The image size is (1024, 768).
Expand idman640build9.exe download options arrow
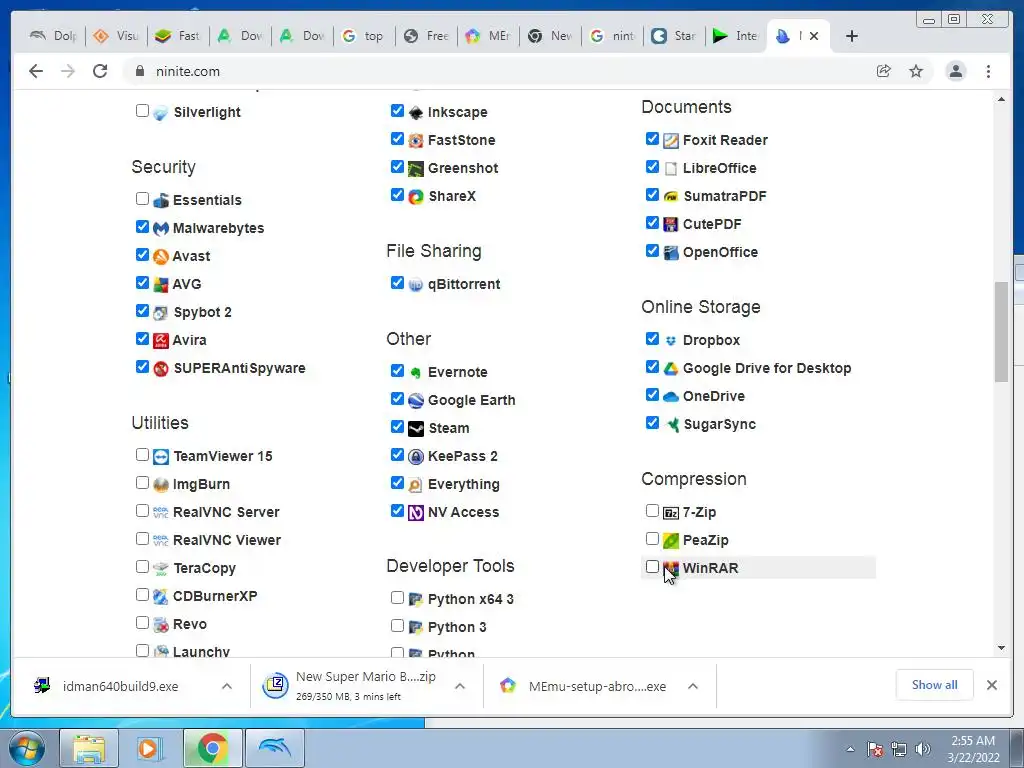tap(227, 686)
